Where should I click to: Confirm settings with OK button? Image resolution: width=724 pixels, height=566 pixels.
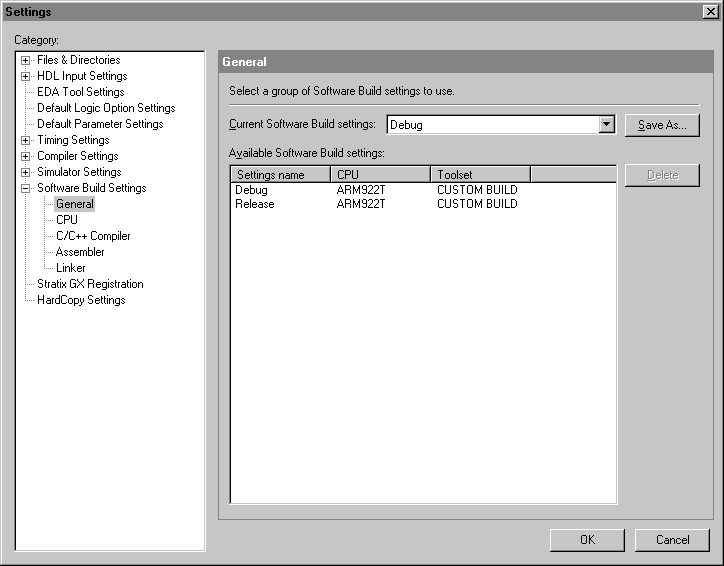[x=587, y=540]
